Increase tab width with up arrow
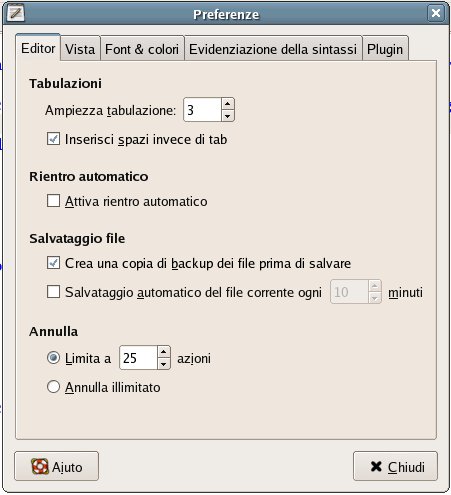Viewport: 451px width, 495px height. (x=228, y=104)
